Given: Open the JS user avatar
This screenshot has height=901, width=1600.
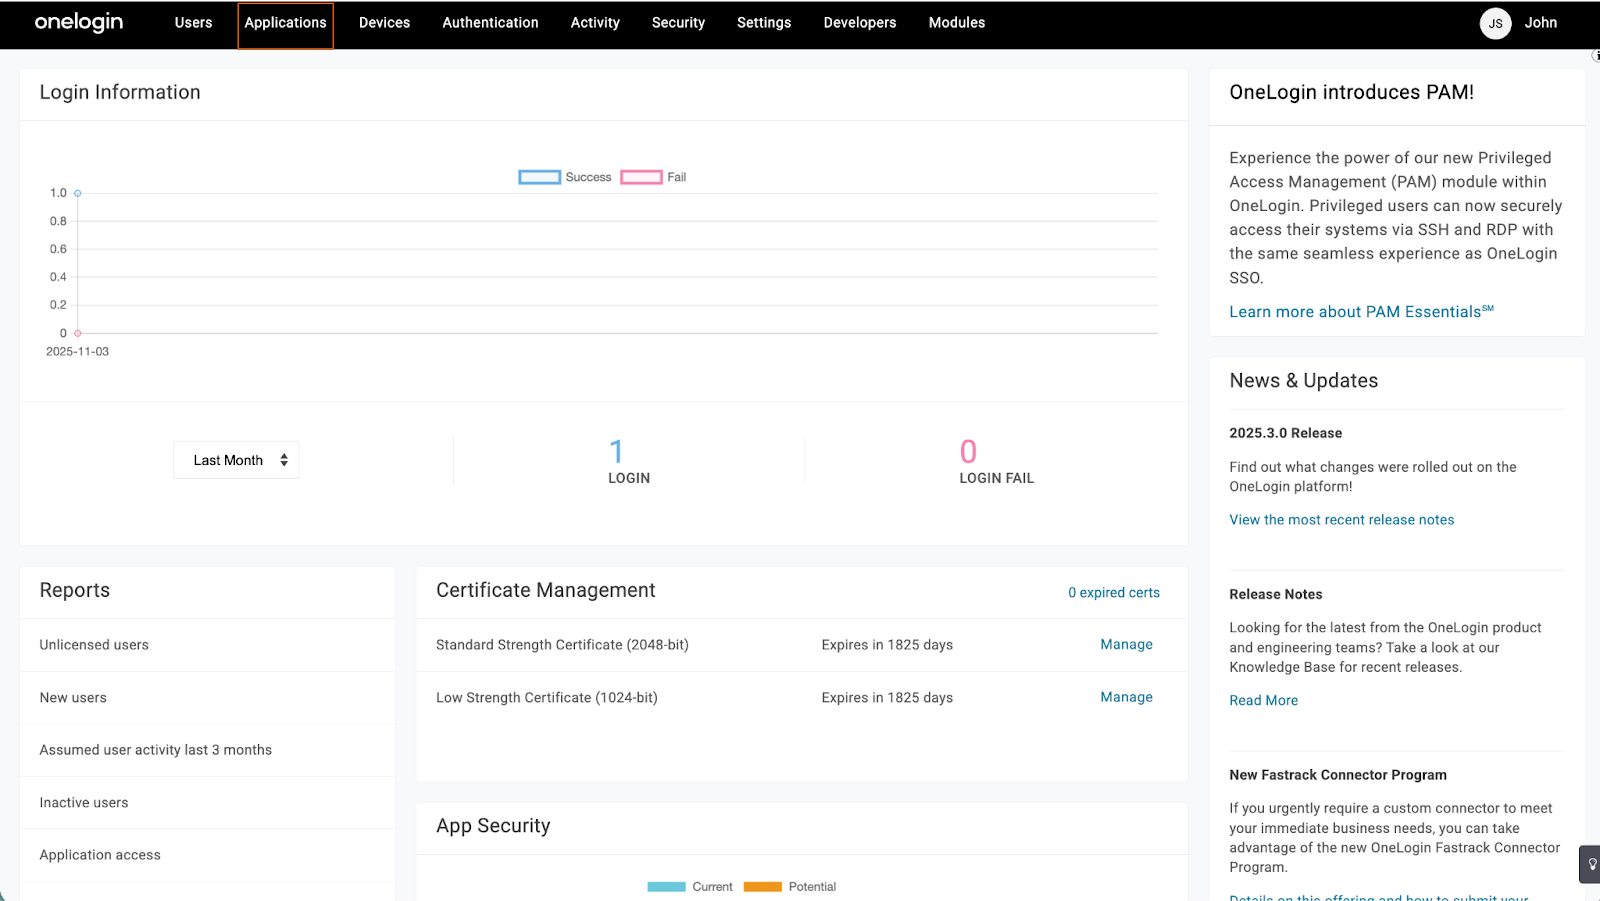Looking at the screenshot, I should [1495, 23].
